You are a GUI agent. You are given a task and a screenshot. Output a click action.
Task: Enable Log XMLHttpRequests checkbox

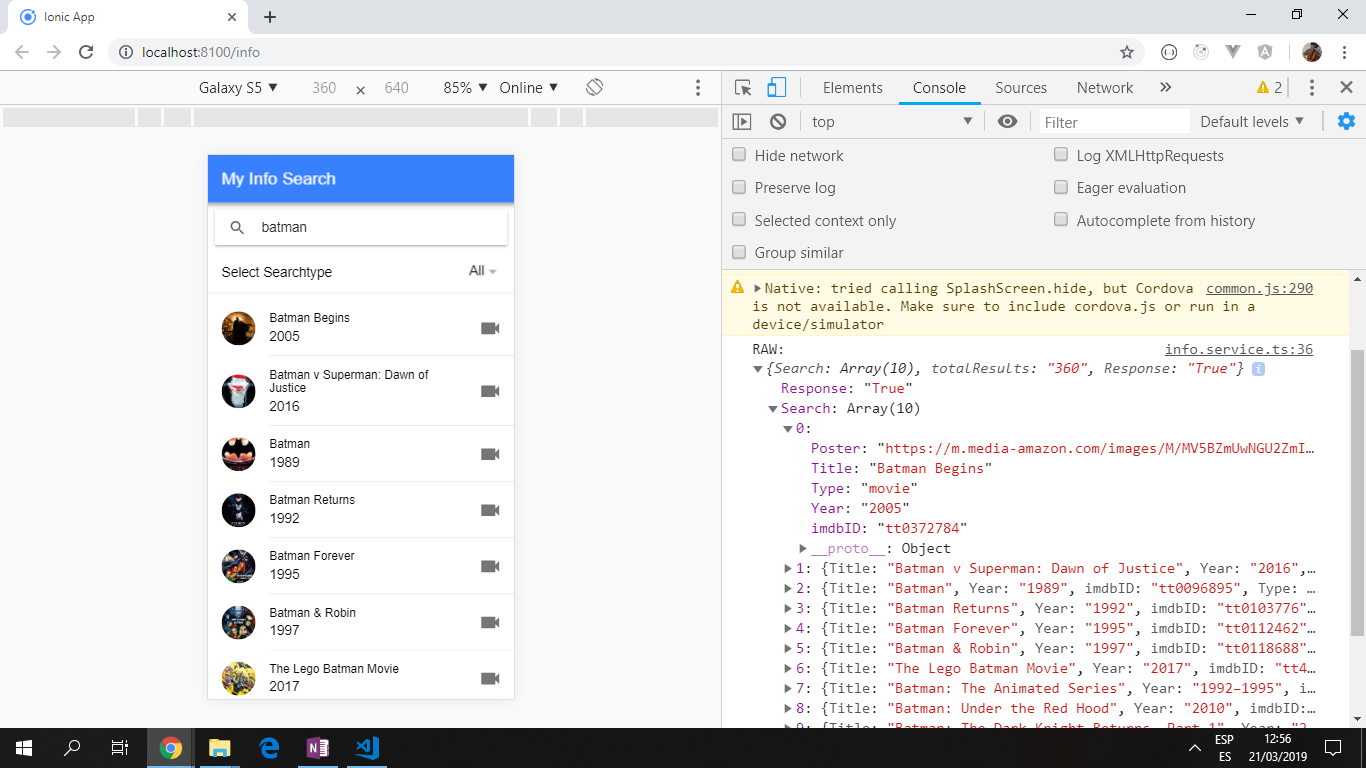[1061, 155]
